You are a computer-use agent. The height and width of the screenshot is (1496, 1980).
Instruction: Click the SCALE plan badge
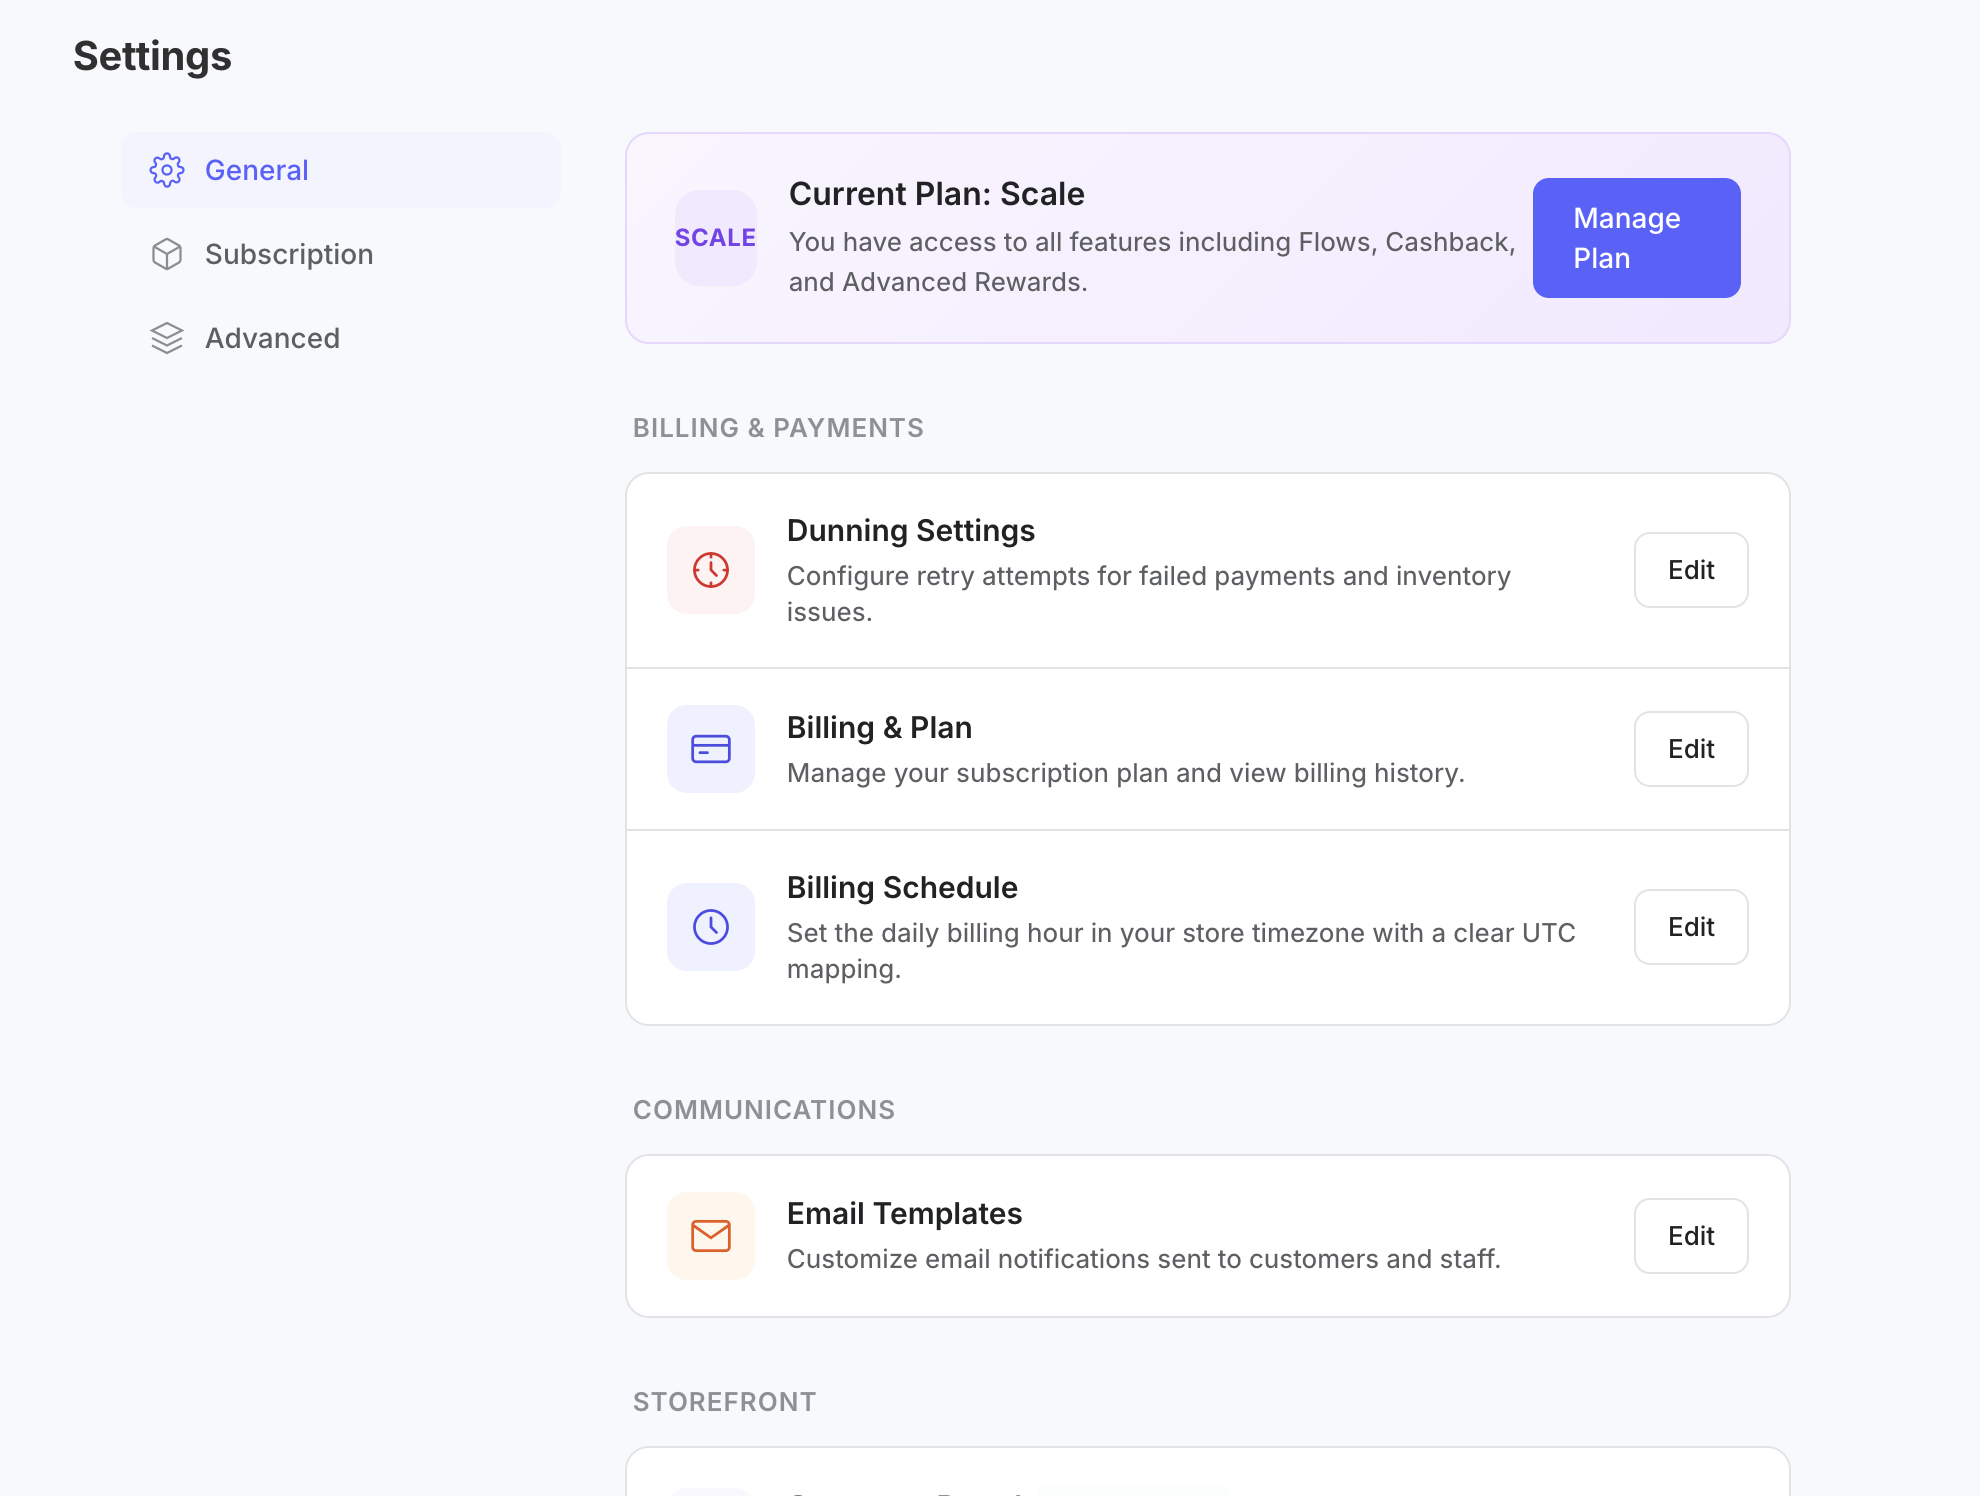(x=715, y=238)
